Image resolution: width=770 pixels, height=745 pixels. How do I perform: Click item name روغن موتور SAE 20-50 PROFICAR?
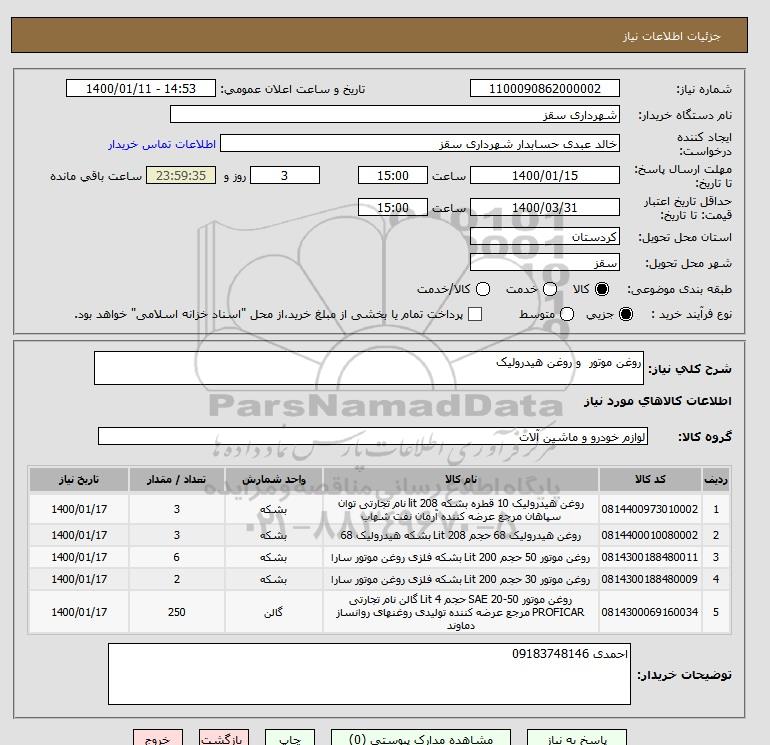(x=461, y=612)
